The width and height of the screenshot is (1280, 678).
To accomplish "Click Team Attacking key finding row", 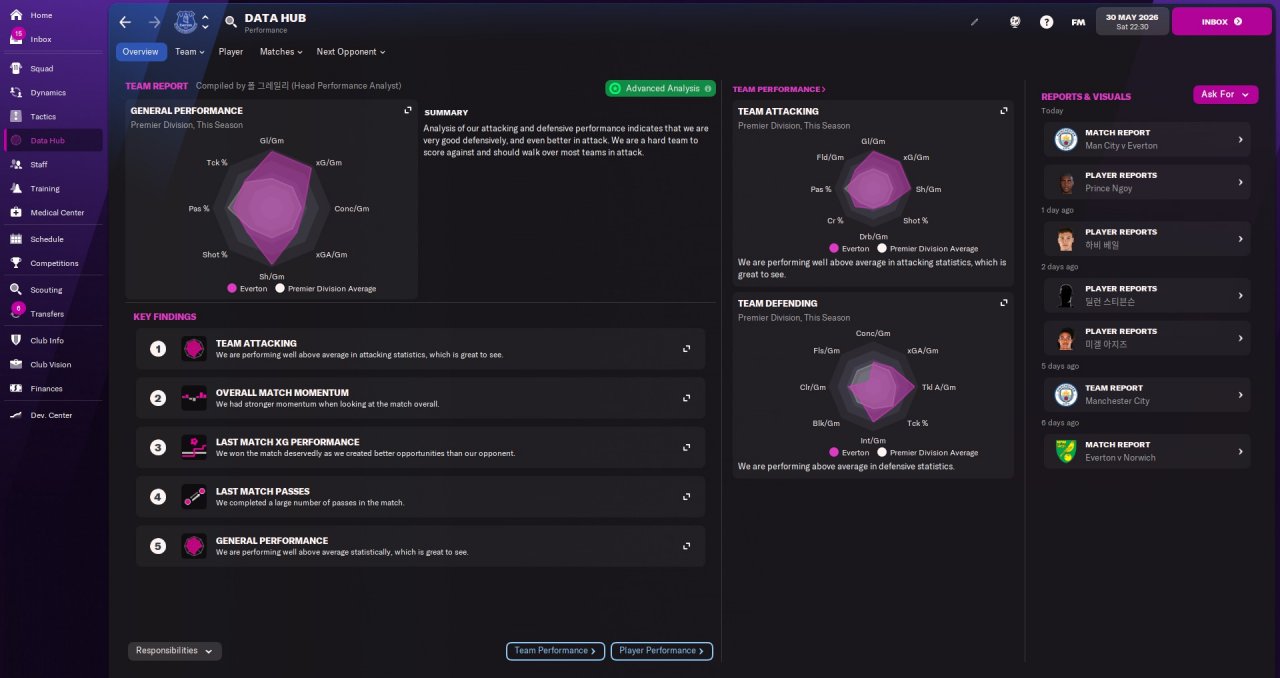I will [x=421, y=348].
